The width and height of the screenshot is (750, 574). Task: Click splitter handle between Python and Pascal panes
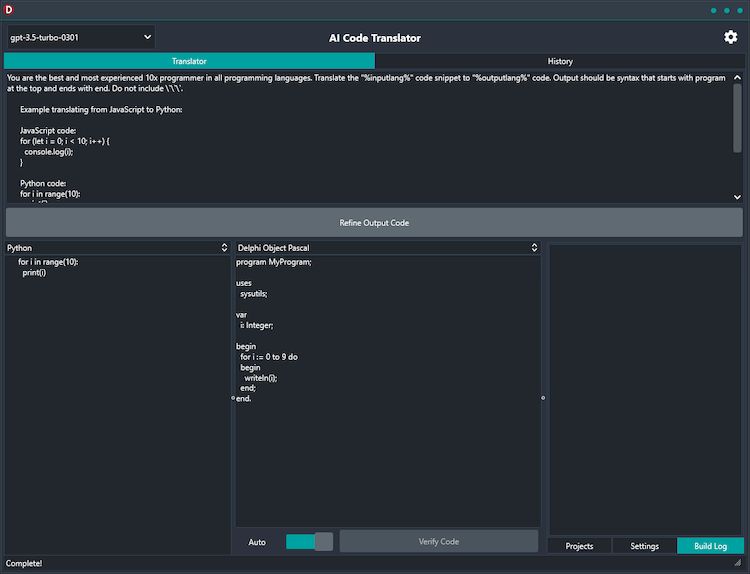(x=233, y=398)
